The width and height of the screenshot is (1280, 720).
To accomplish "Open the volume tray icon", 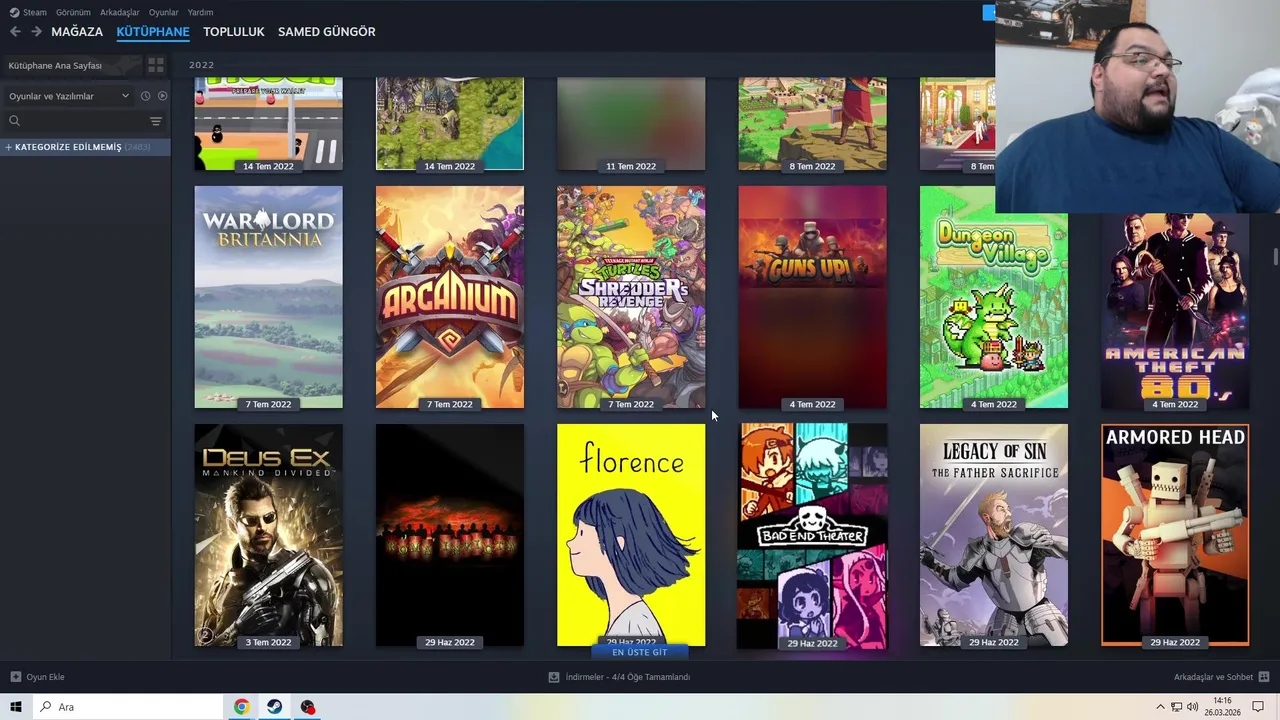I will point(1192,707).
